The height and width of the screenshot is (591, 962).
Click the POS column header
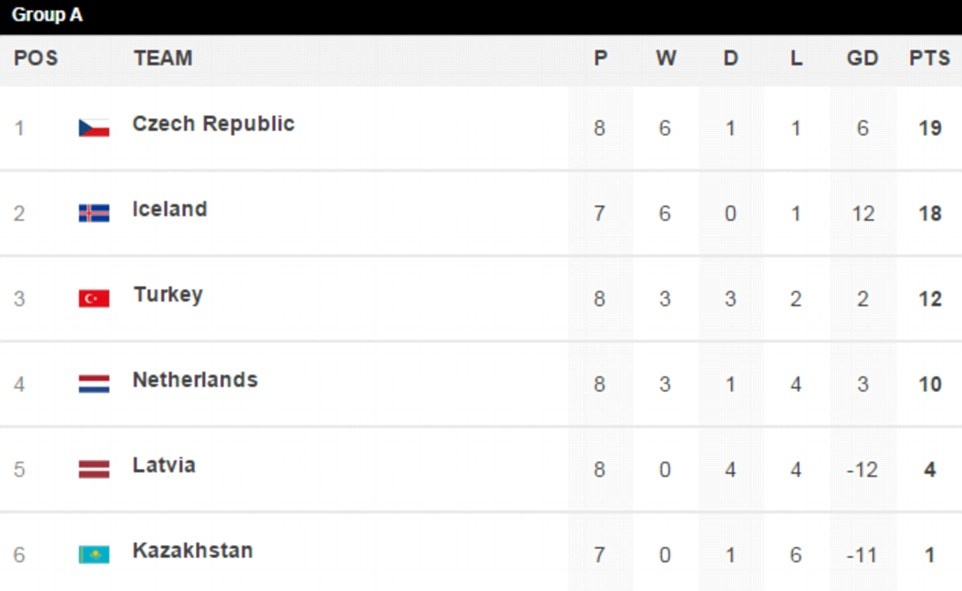click(x=36, y=59)
